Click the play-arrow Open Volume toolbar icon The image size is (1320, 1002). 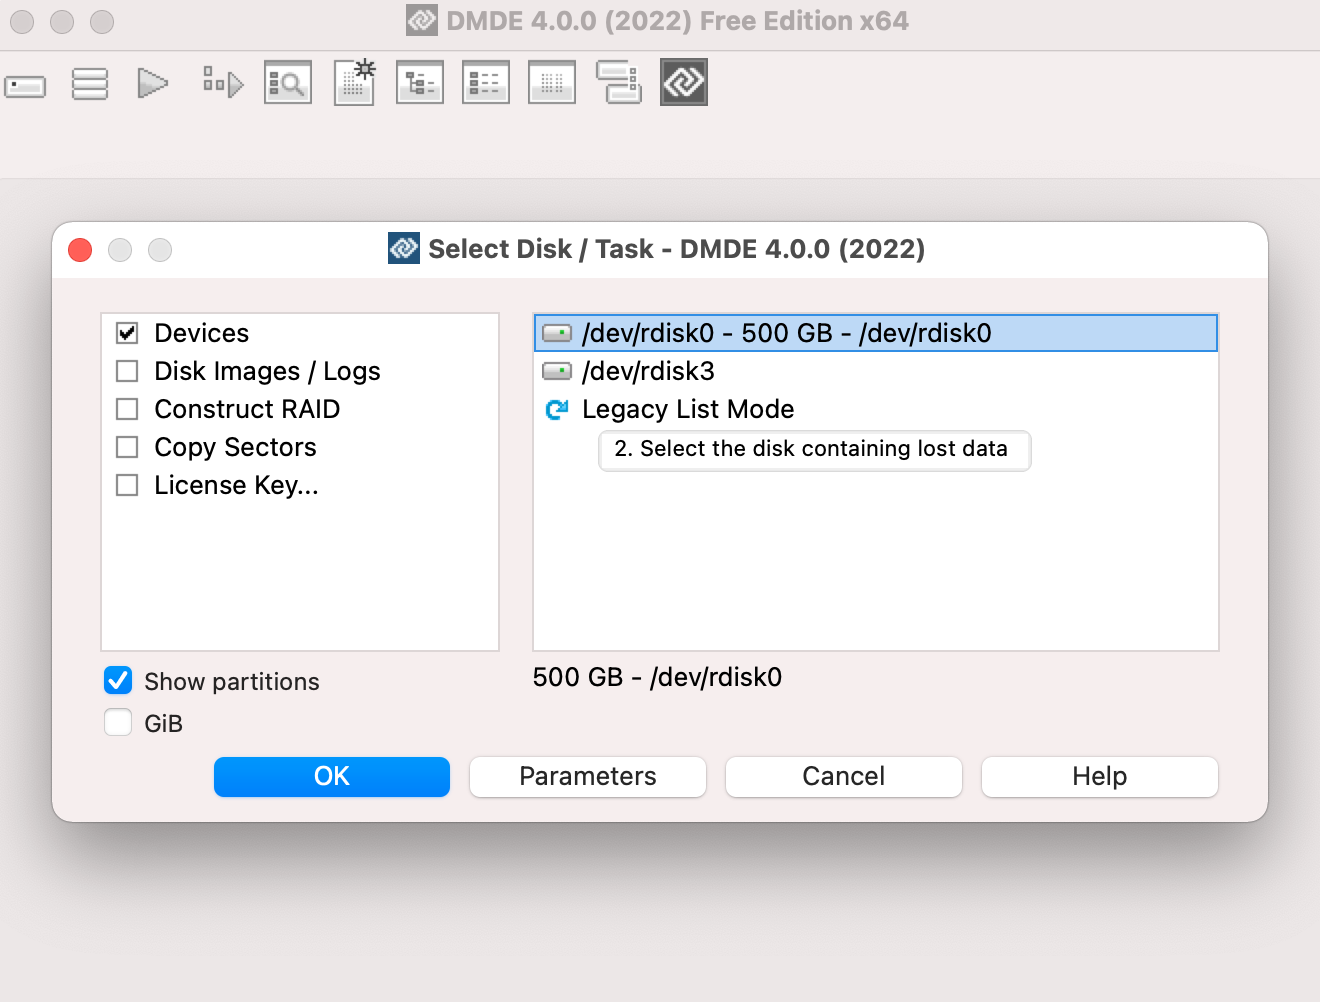152,83
